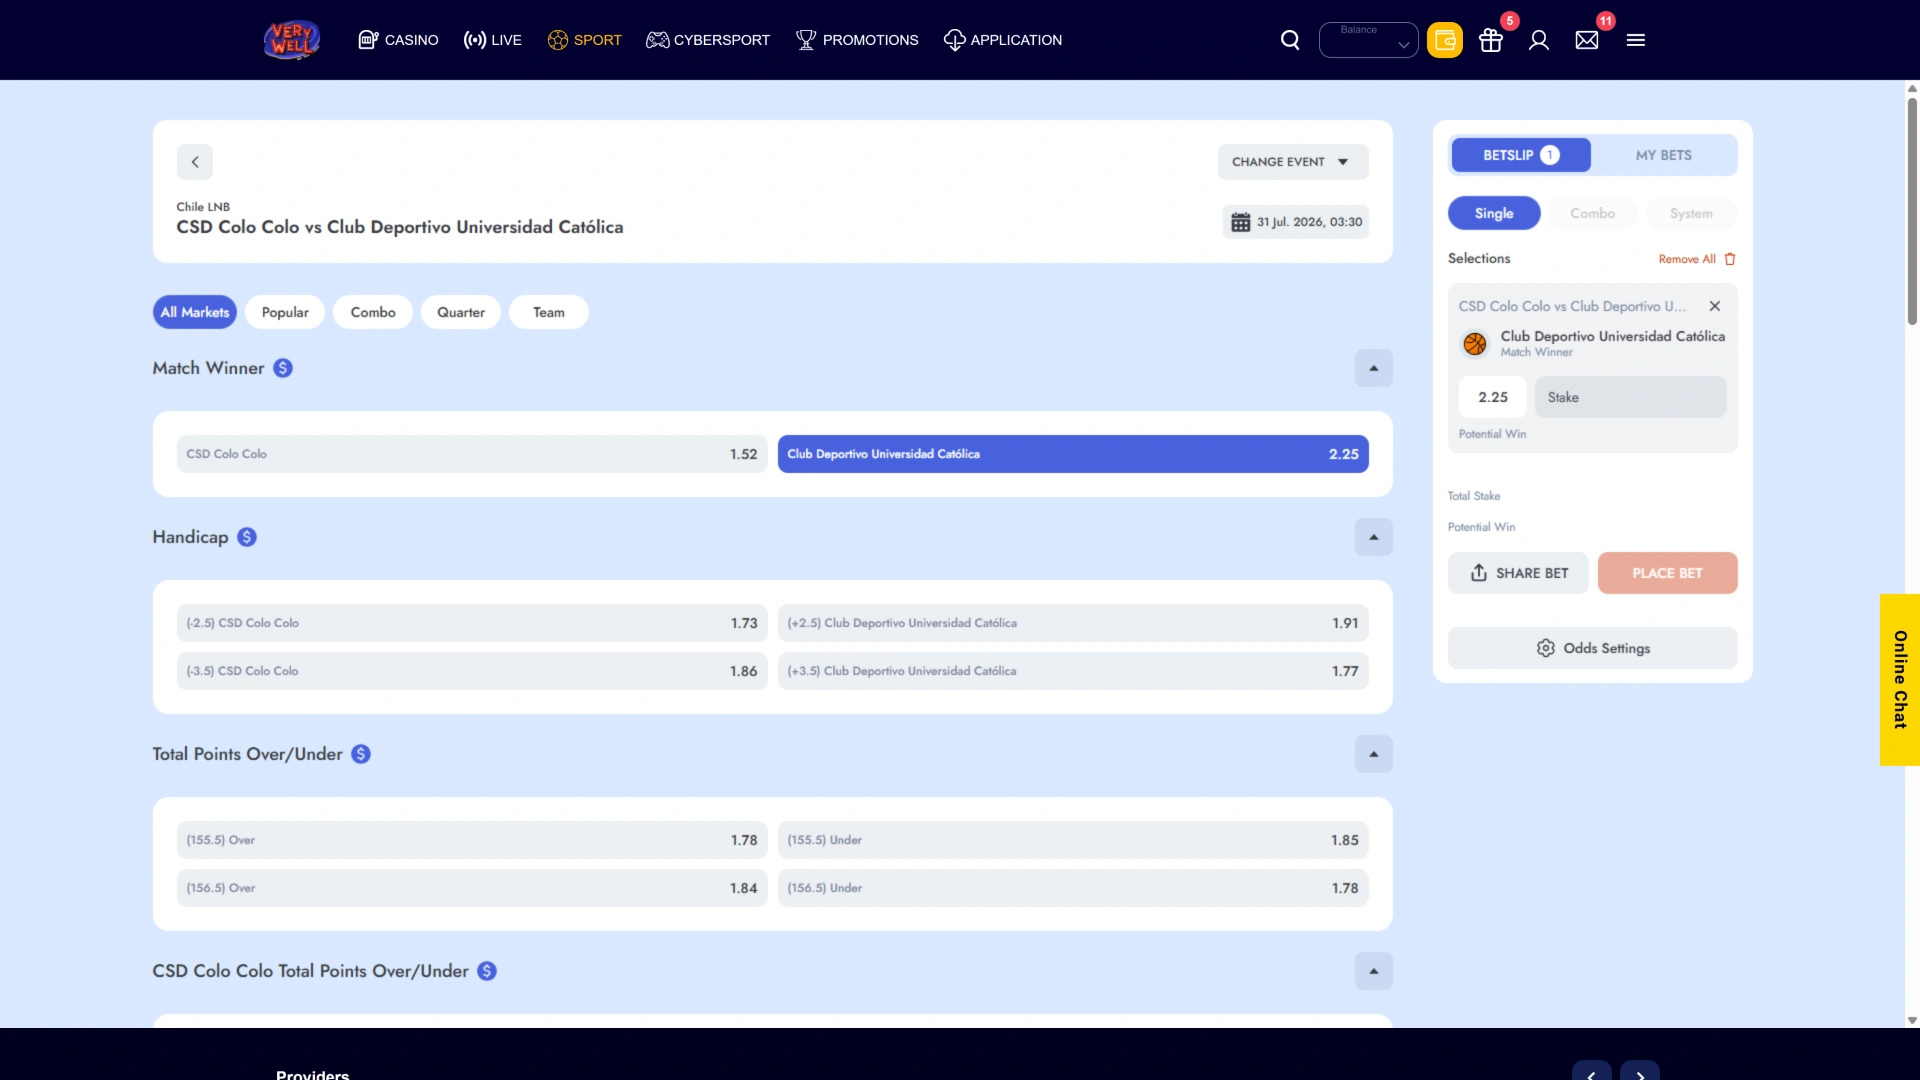Click the Remove All link
The width and height of the screenshot is (1920, 1080).
point(1687,259)
